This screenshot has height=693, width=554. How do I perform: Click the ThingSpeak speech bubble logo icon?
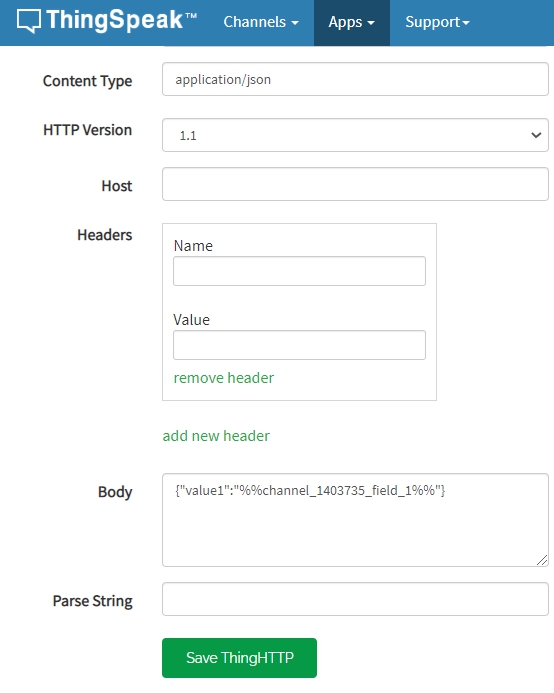point(28,21)
